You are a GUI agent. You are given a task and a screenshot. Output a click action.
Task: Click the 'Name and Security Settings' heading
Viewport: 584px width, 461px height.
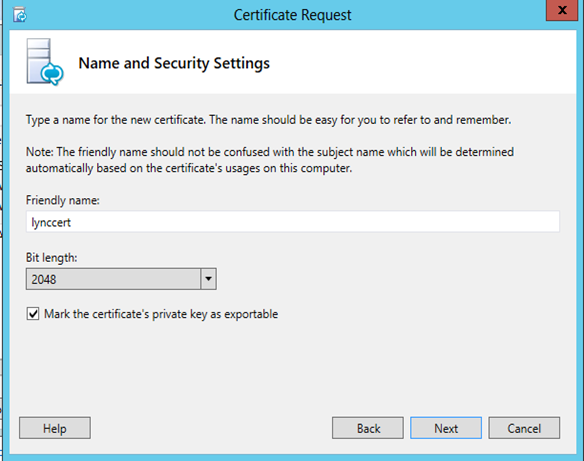(x=174, y=63)
